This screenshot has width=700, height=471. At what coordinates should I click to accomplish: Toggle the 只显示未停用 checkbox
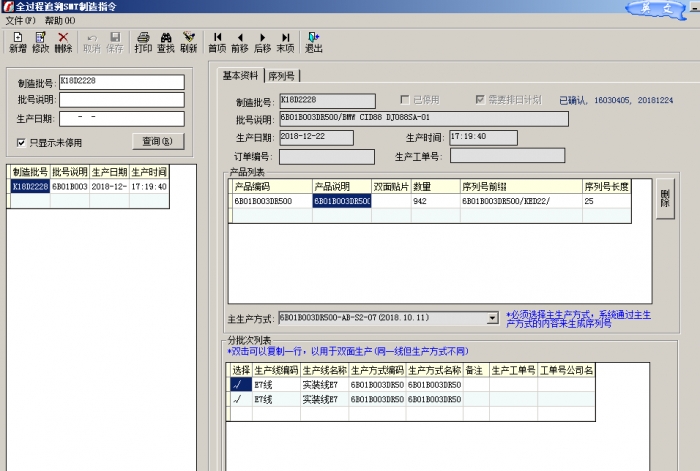pos(21,142)
